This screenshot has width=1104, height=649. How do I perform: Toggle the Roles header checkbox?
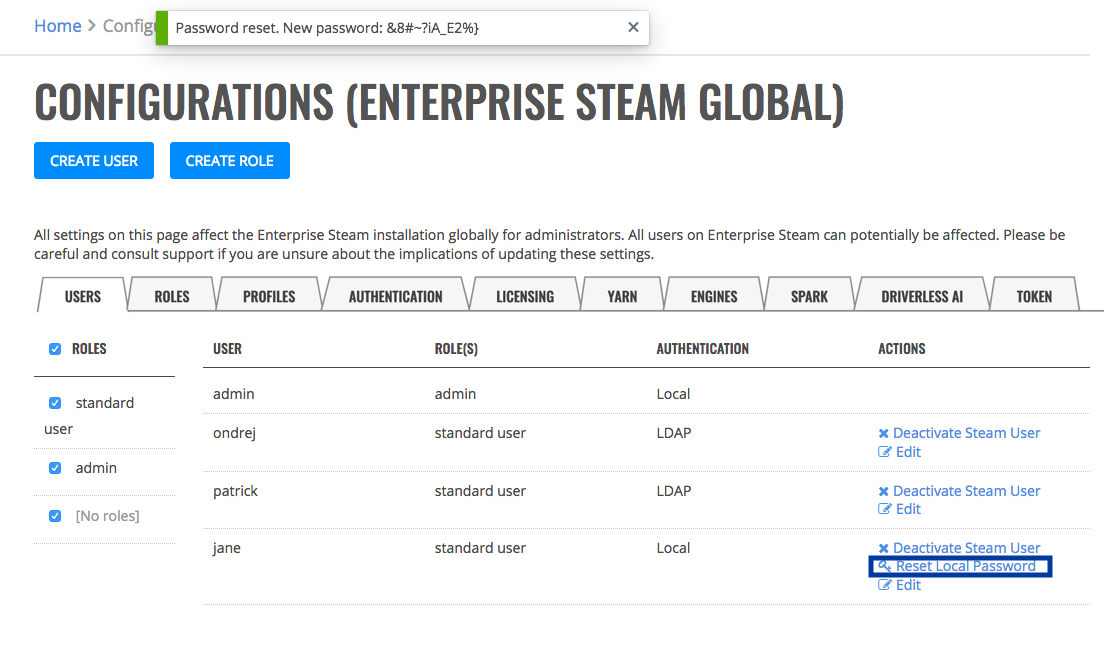click(55, 349)
